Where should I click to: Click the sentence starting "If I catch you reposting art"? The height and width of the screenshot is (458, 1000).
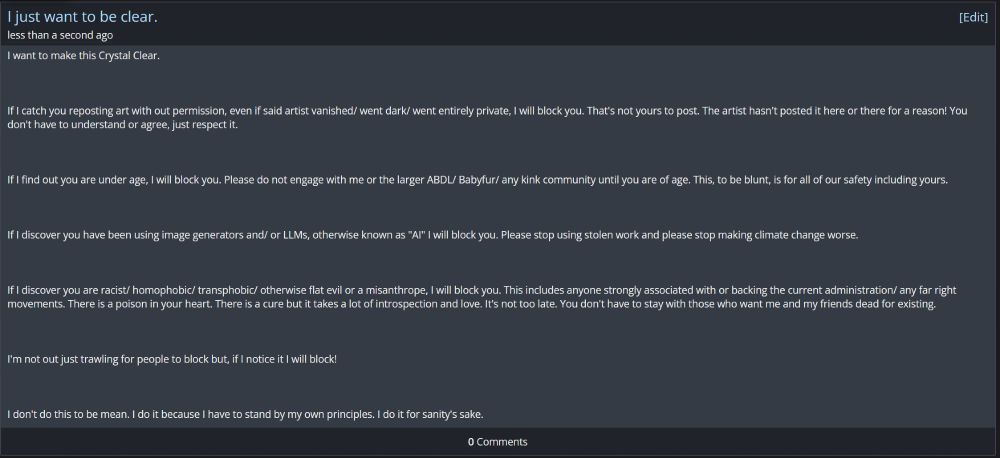point(295,111)
